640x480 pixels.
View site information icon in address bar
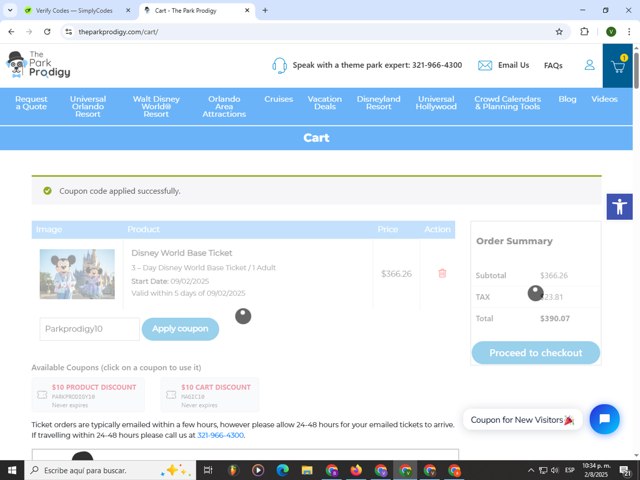coord(69,32)
